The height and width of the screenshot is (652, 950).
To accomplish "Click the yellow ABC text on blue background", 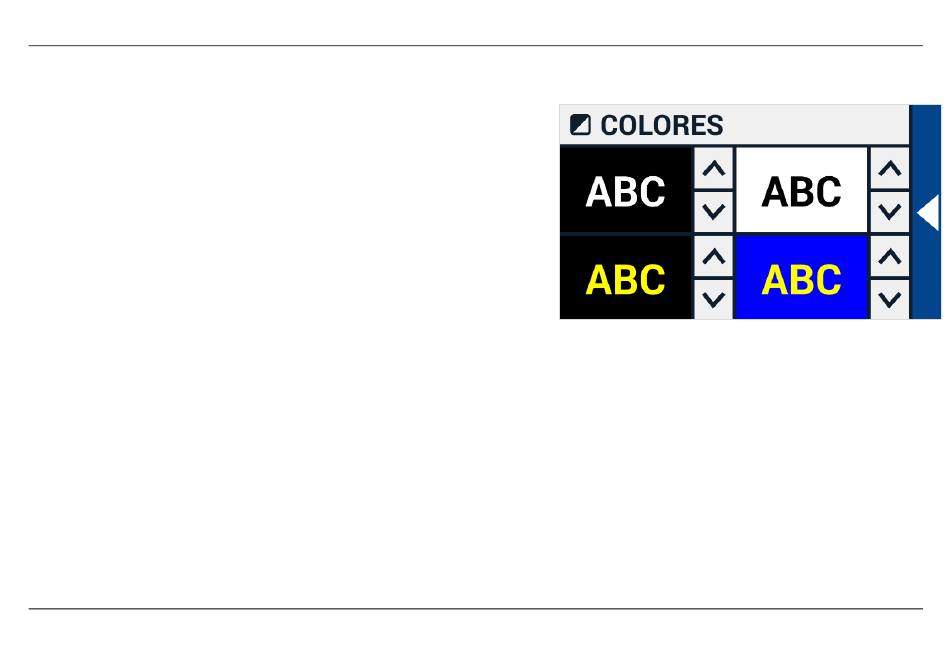I will pos(802,279).
